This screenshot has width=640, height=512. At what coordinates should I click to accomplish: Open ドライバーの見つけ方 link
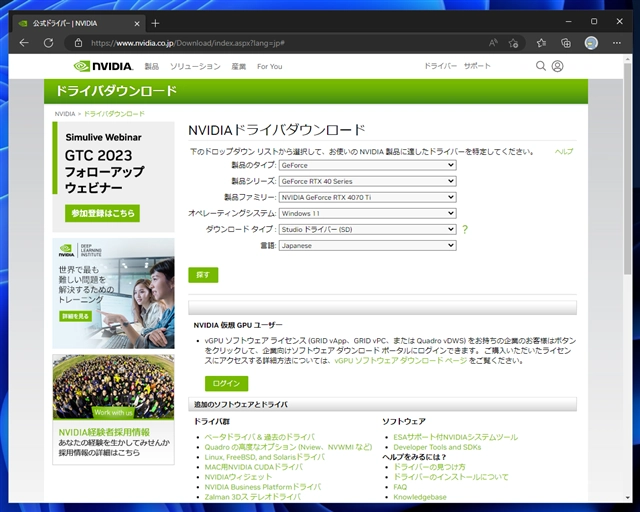pos(429,467)
